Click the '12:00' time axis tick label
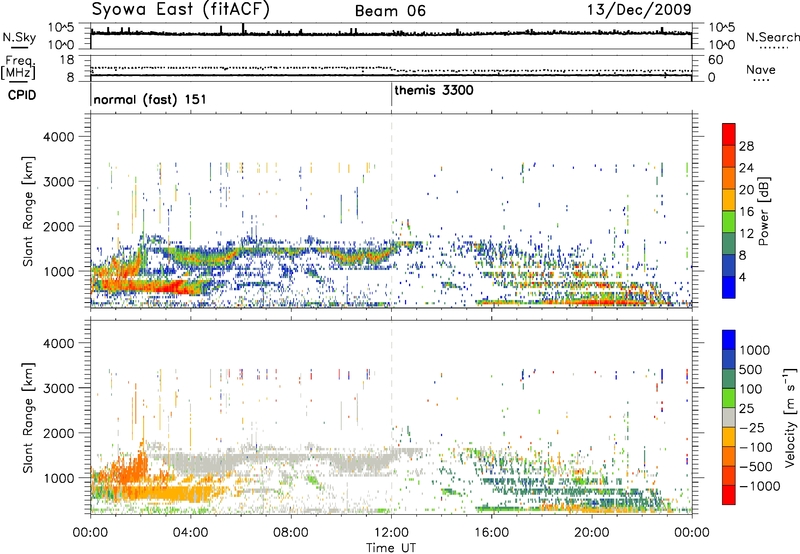Image resolution: width=800 pixels, height=554 pixels. [x=391, y=533]
